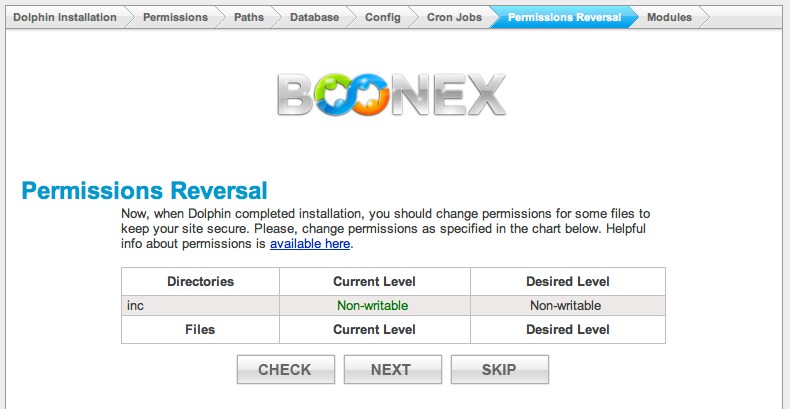Click 'Current Level' header in Files row

[x=374, y=330]
